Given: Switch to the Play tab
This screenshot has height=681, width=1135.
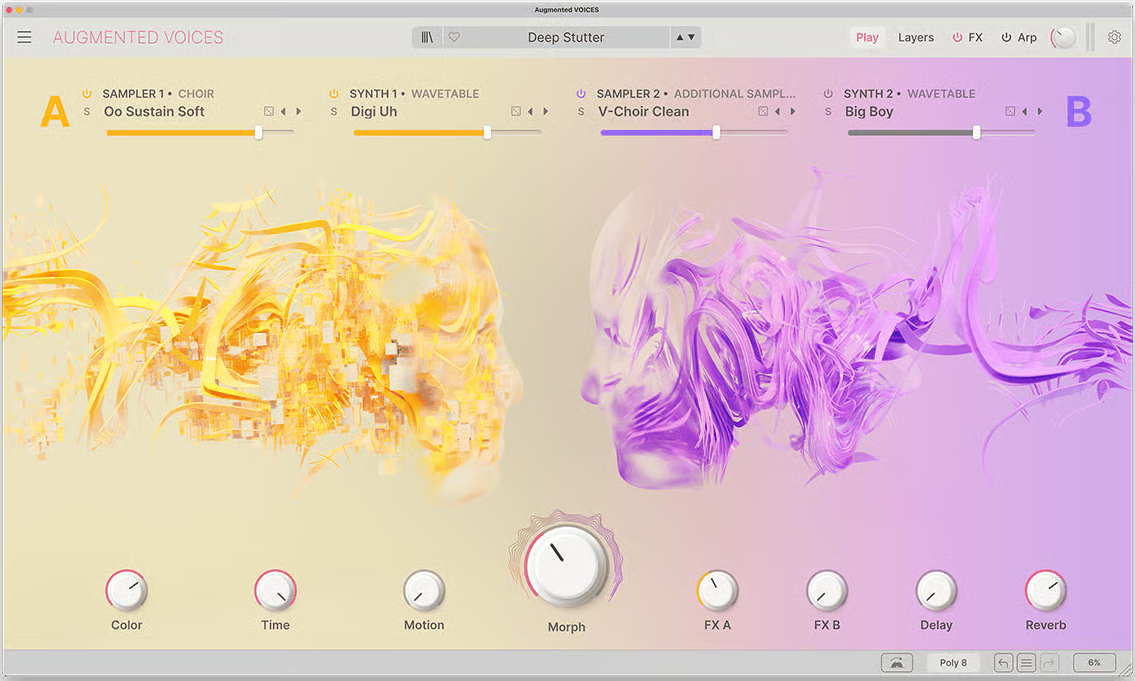Looking at the screenshot, I should tap(867, 37).
